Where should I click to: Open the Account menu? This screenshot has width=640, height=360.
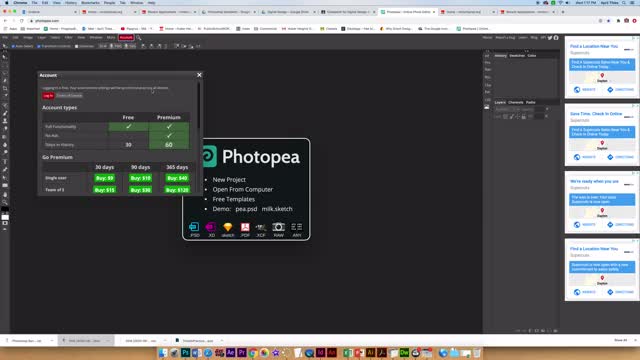coord(126,38)
